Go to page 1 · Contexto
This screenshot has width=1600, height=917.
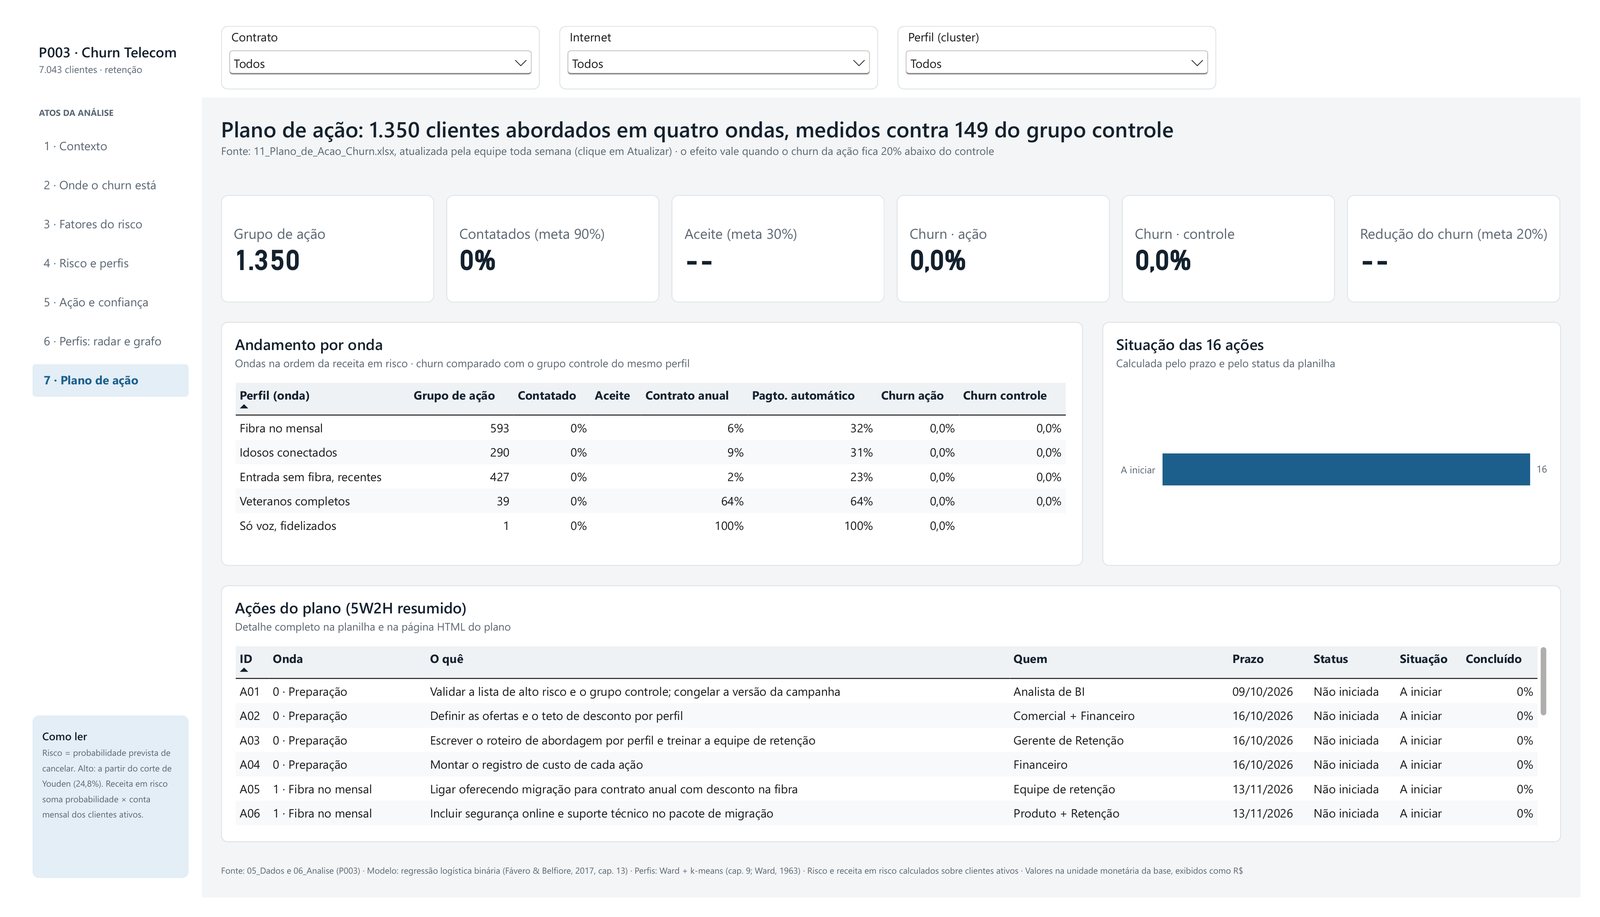(110, 146)
